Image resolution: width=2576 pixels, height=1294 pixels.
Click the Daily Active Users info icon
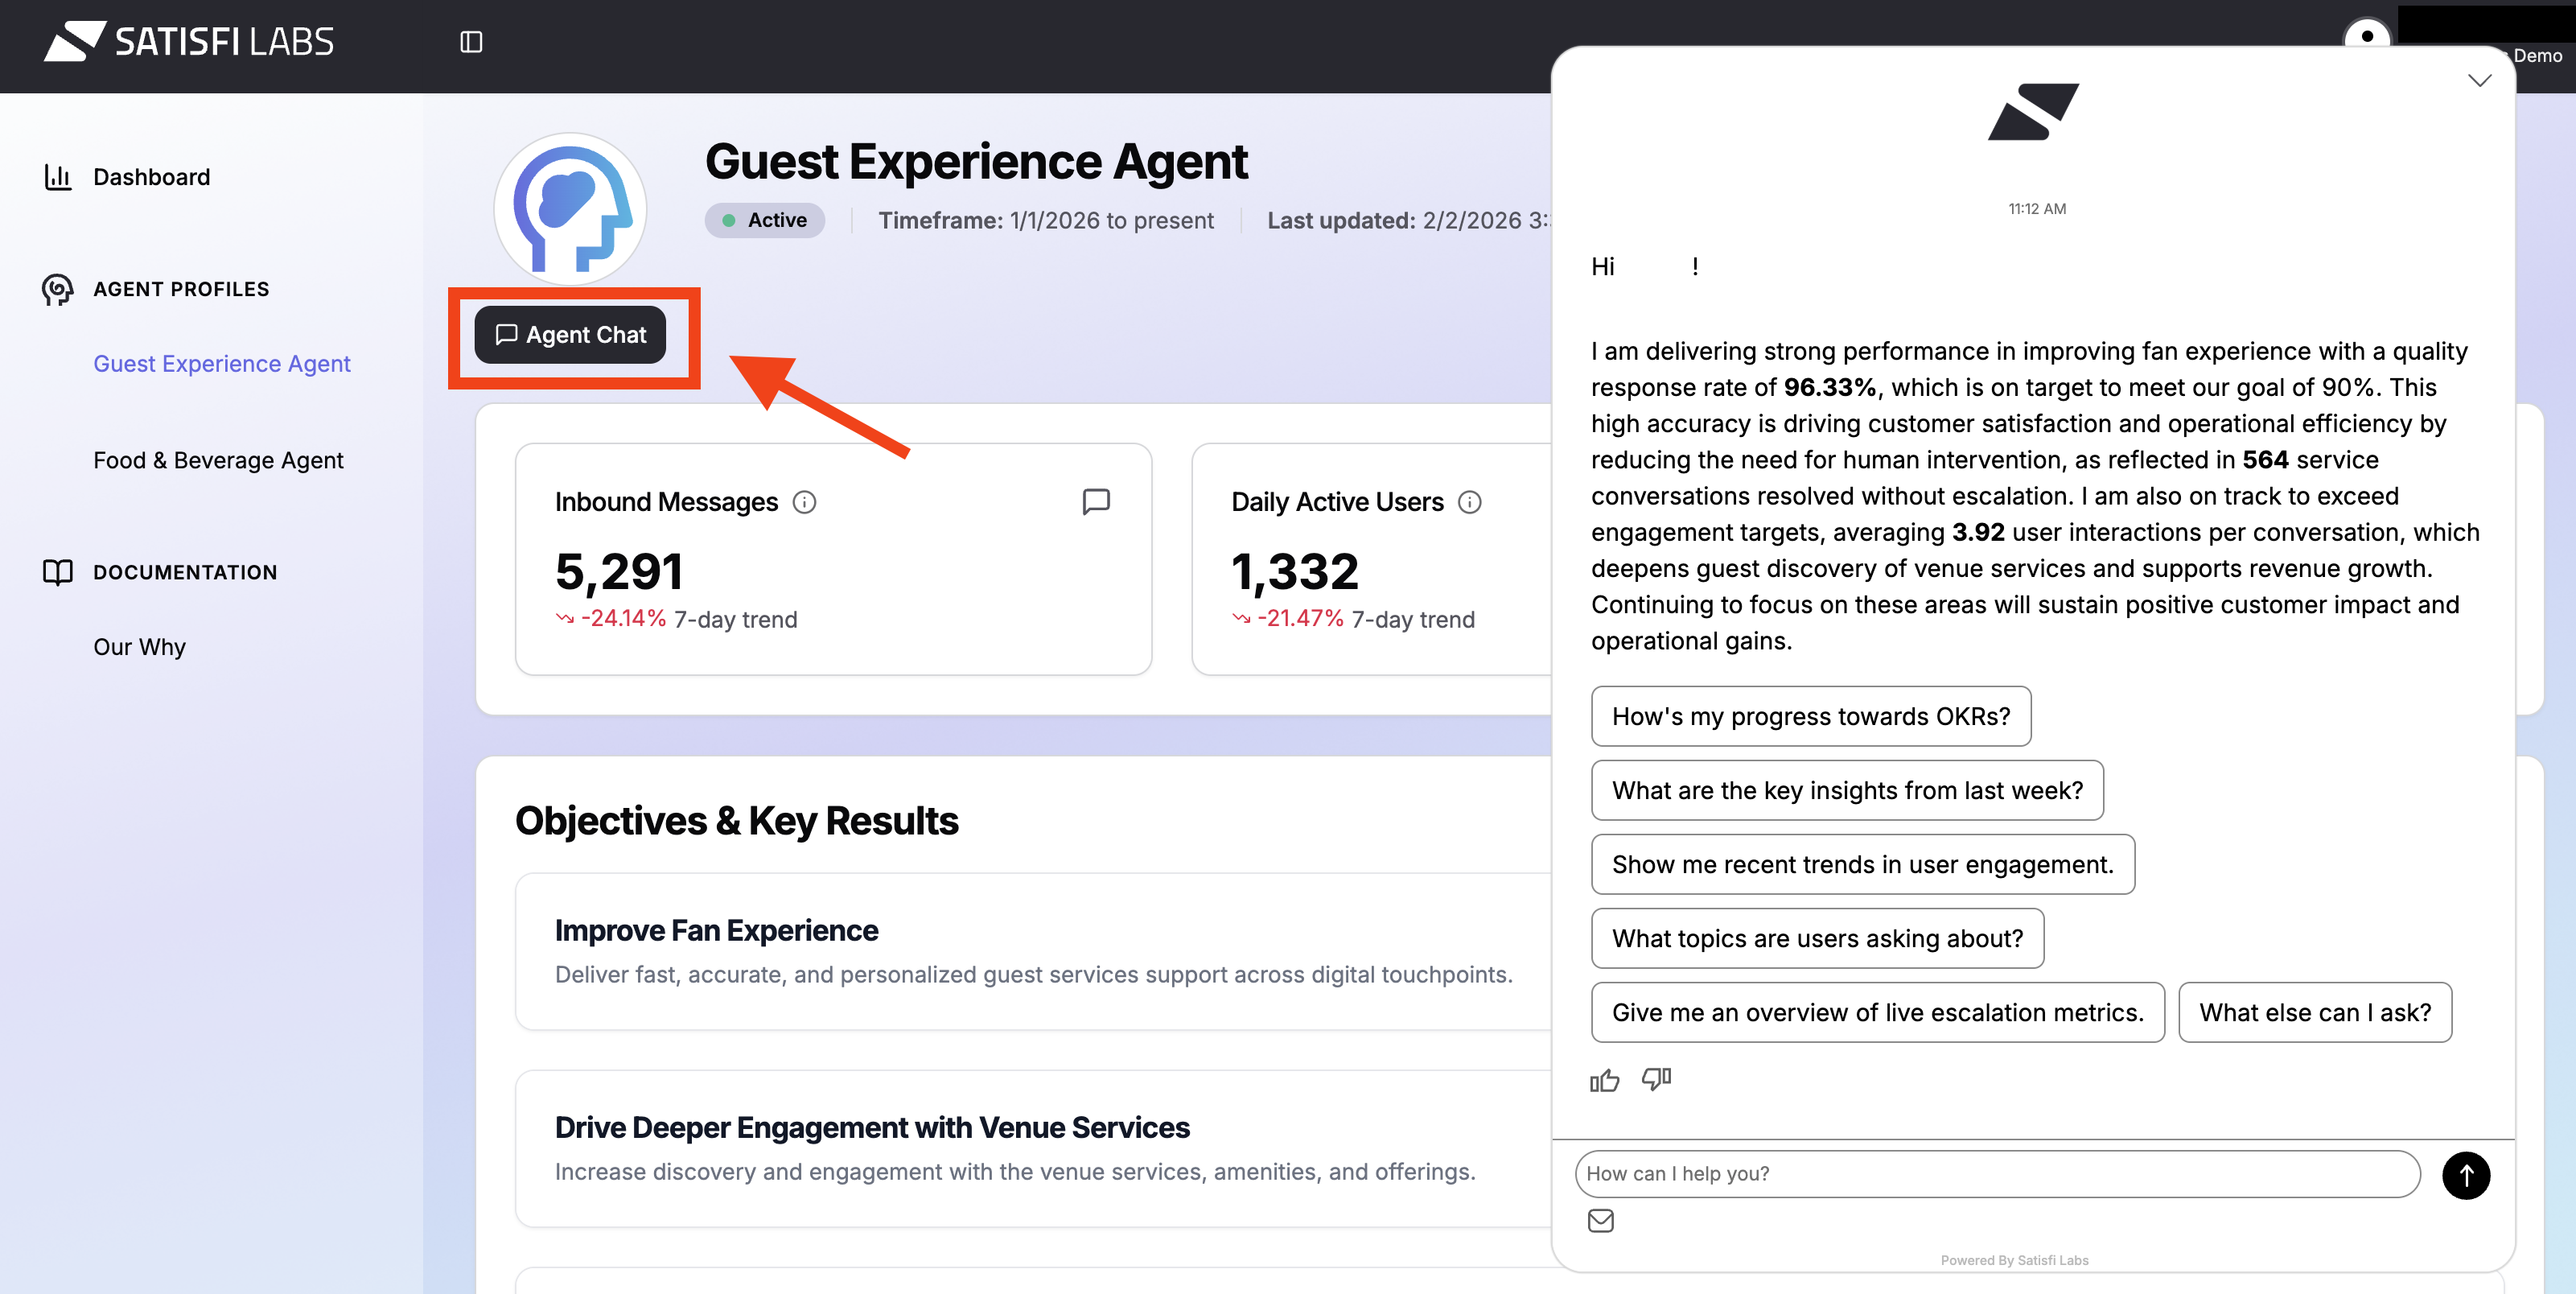pyautogui.click(x=1469, y=502)
